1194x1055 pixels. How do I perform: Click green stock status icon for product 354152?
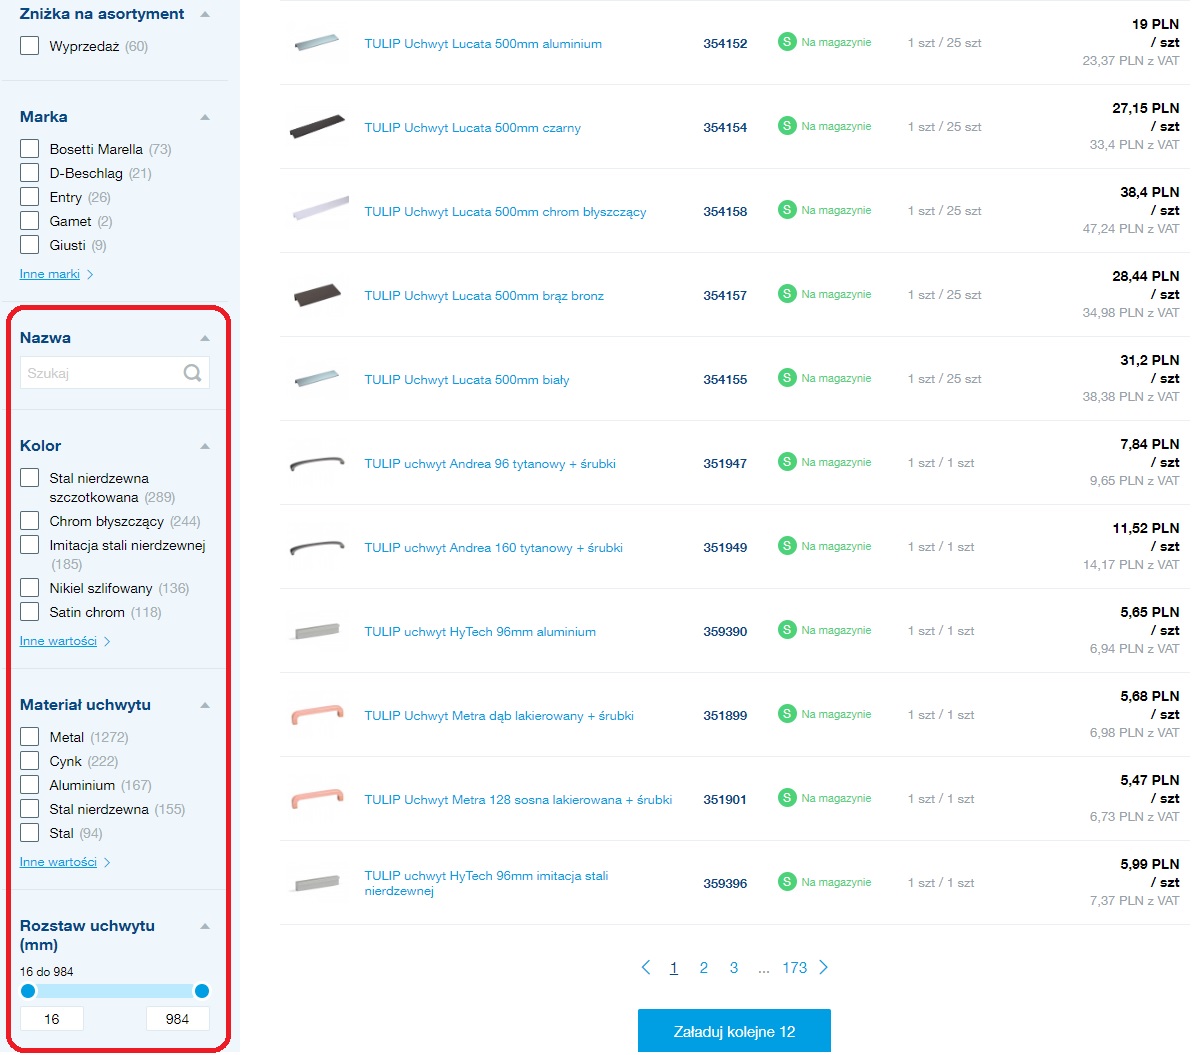(x=787, y=42)
